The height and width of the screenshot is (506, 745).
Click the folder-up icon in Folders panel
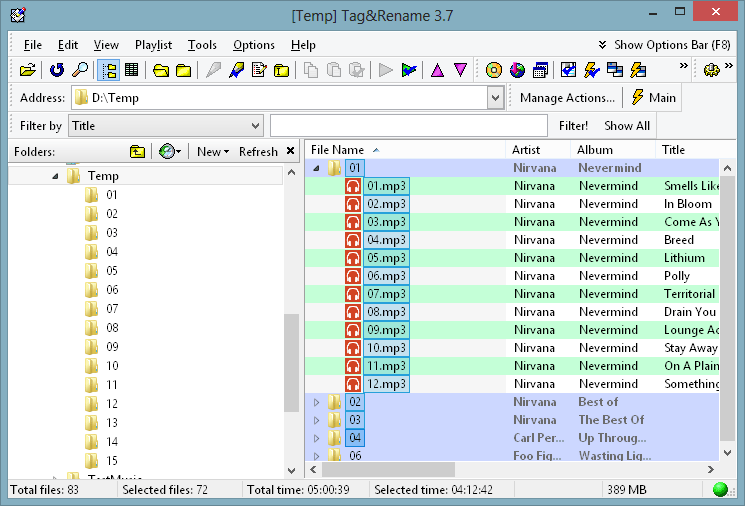tap(137, 152)
